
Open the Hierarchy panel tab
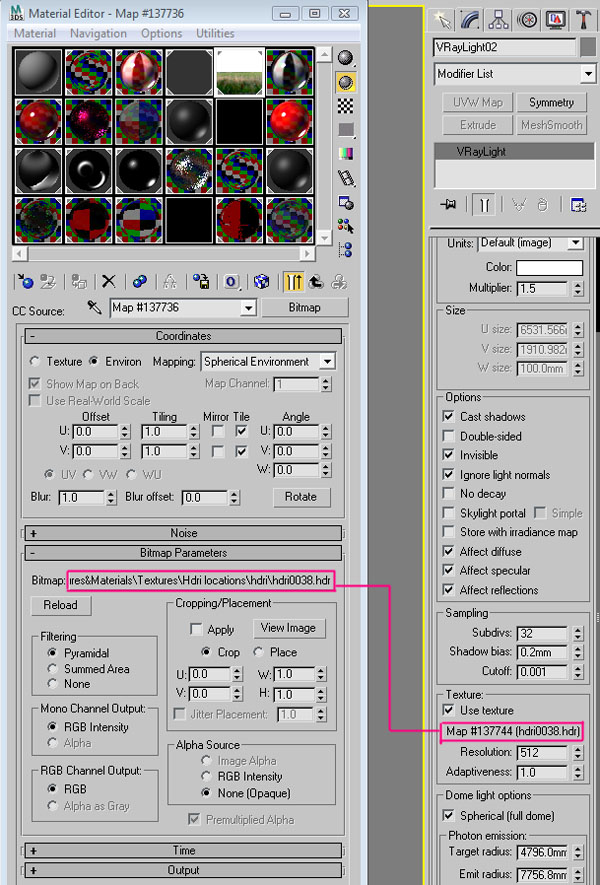click(x=498, y=20)
